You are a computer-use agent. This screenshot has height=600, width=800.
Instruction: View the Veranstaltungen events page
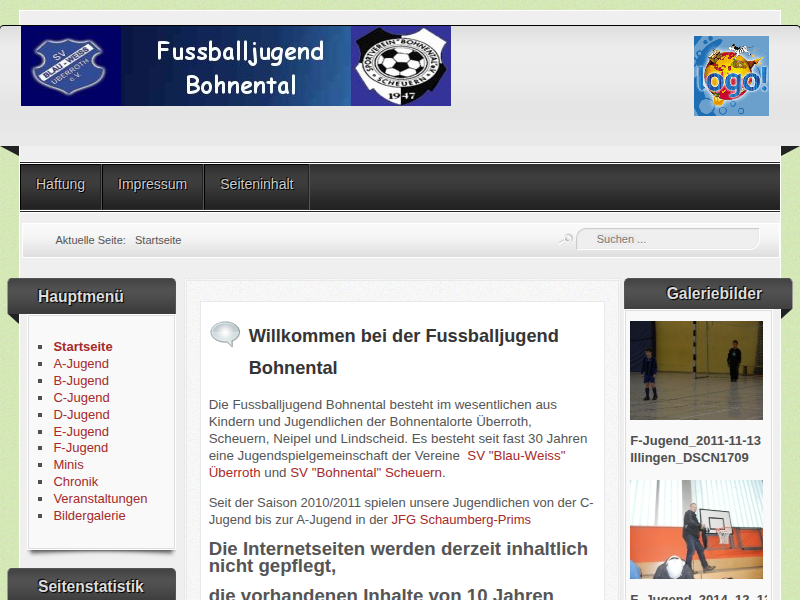coord(100,499)
